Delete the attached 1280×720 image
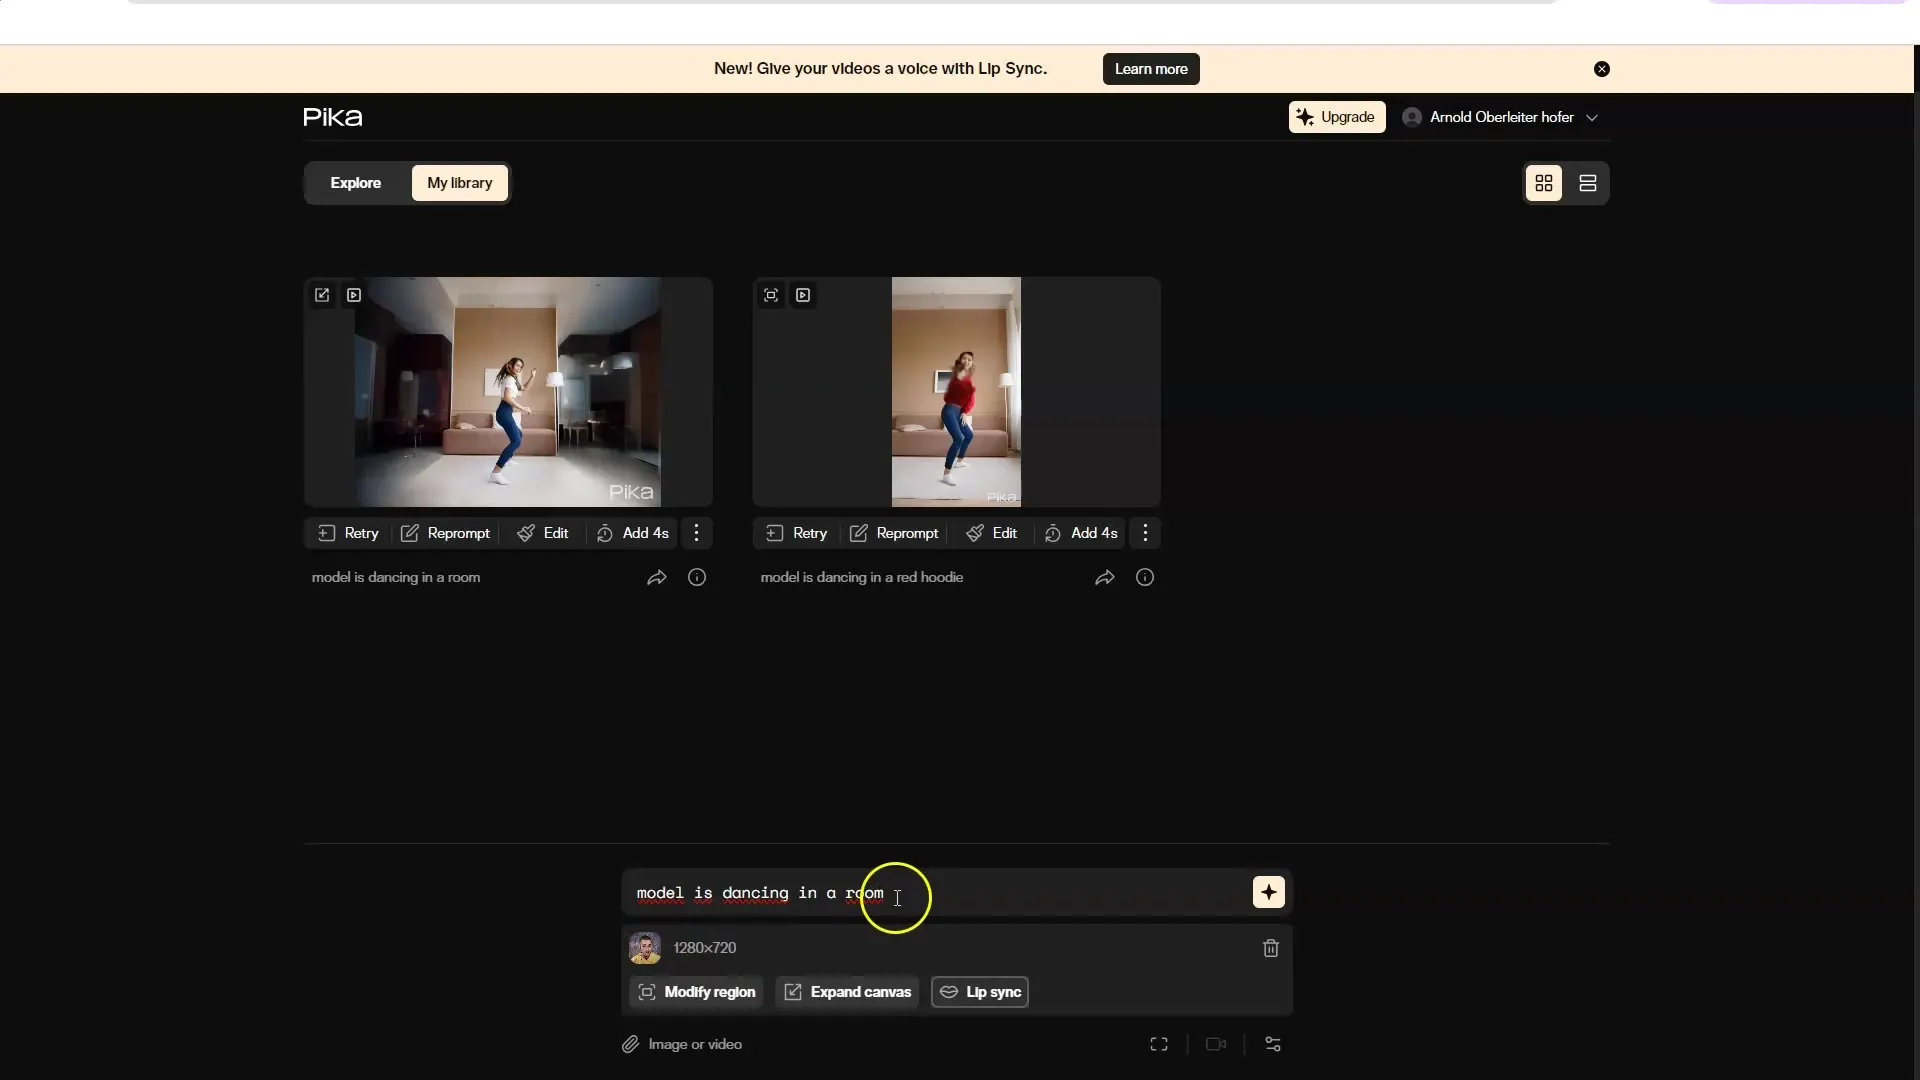1920x1080 pixels. pyautogui.click(x=1271, y=948)
